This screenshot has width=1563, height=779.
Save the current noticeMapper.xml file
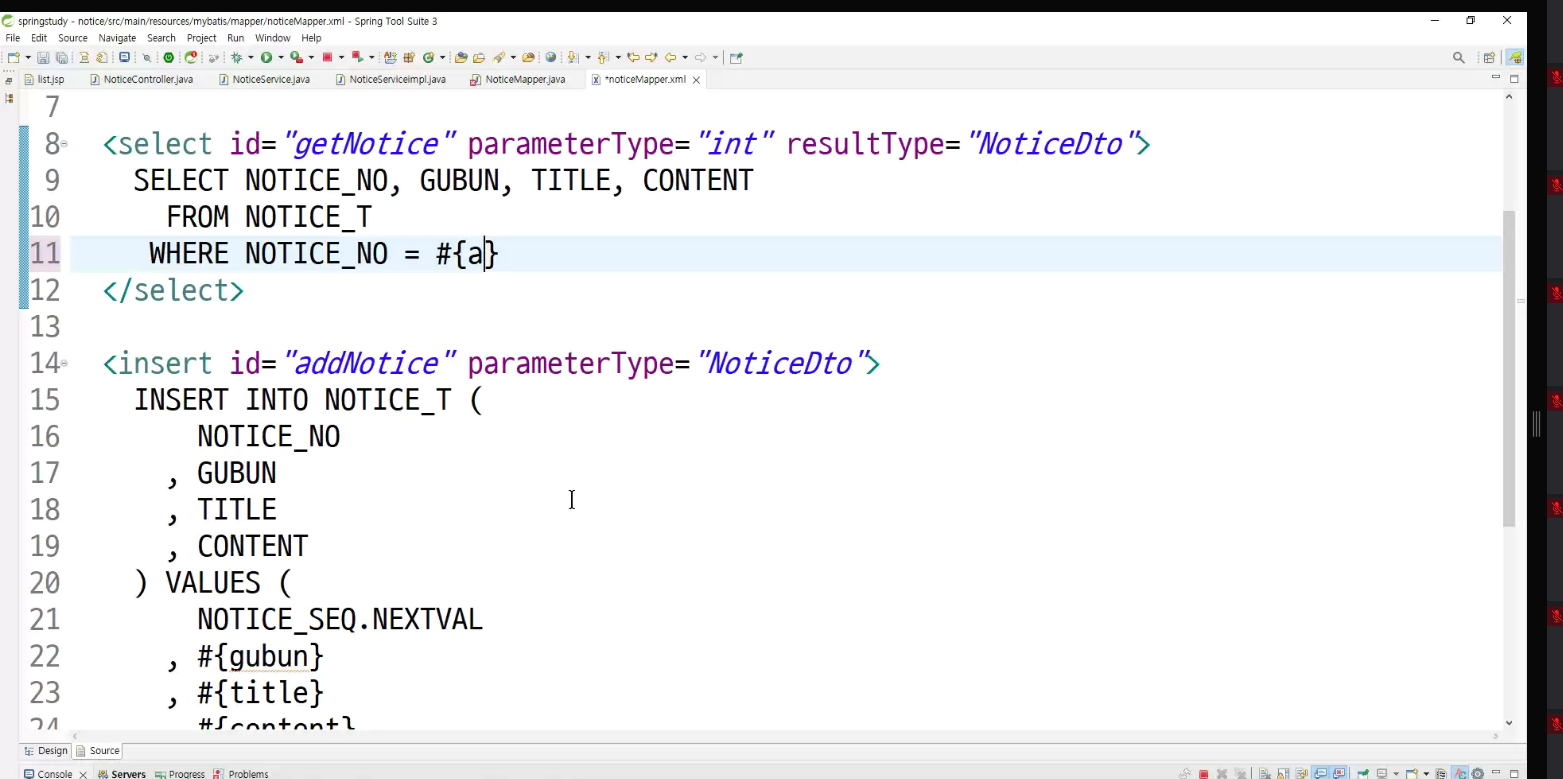44,57
